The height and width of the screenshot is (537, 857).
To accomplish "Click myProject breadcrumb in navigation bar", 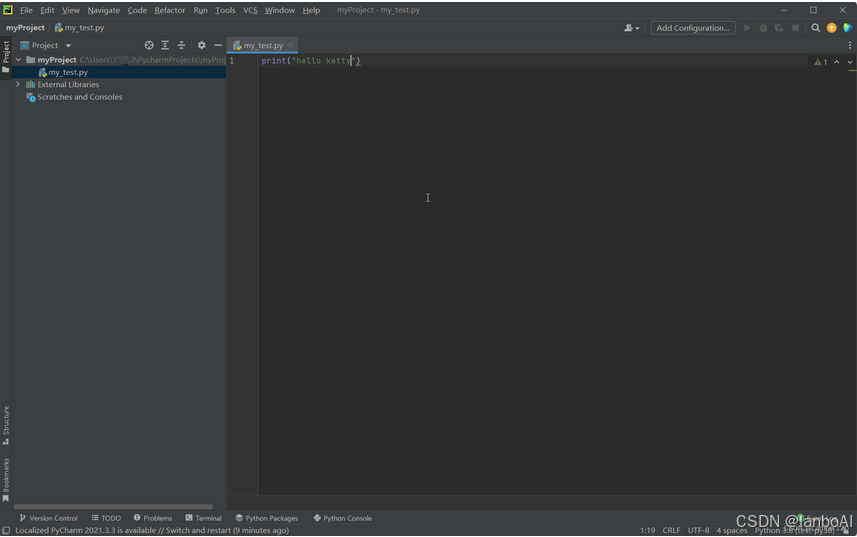I will coord(25,27).
